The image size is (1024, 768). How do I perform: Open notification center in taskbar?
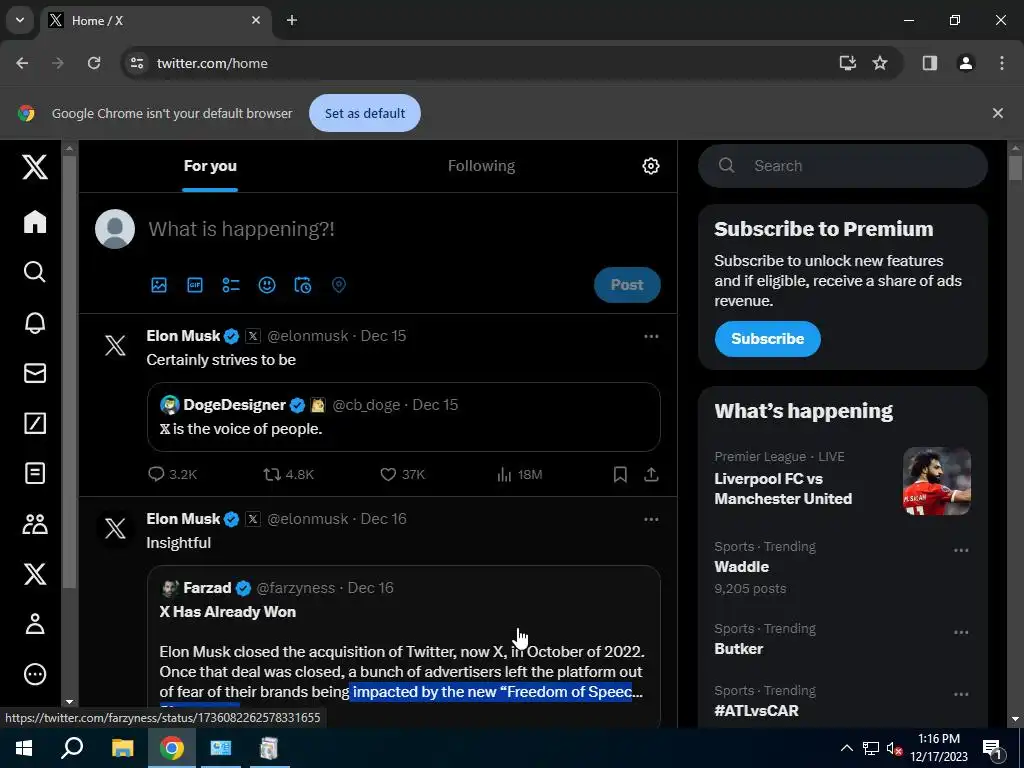pyautogui.click(x=992, y=748)
